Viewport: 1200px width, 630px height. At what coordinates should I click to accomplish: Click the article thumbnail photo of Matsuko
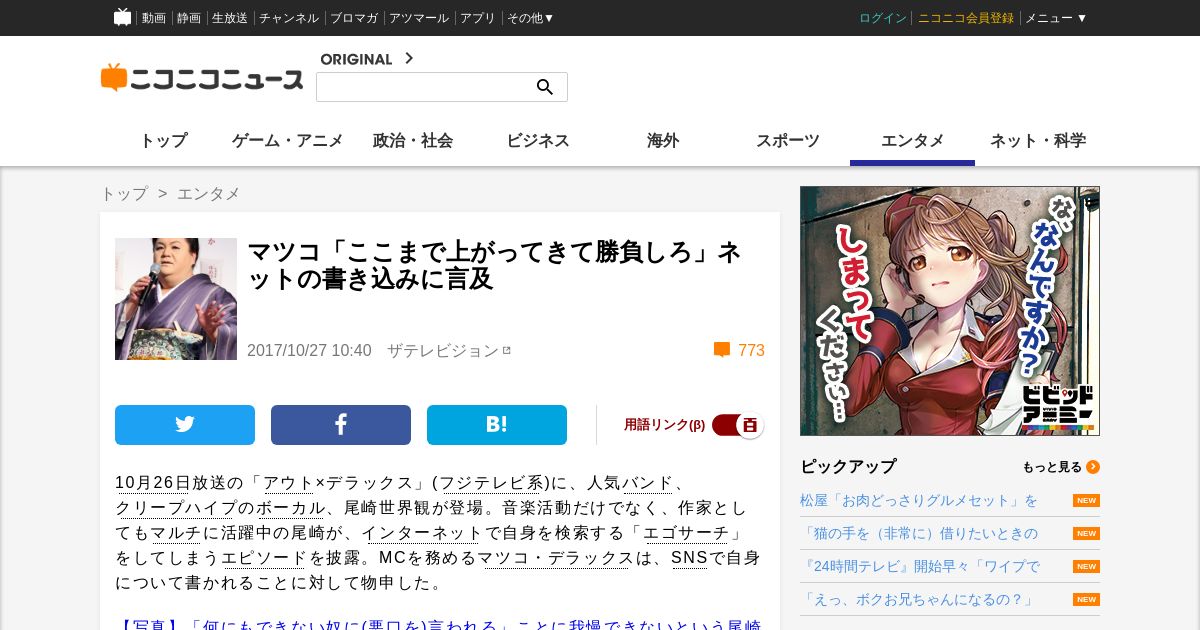(176, 299)
